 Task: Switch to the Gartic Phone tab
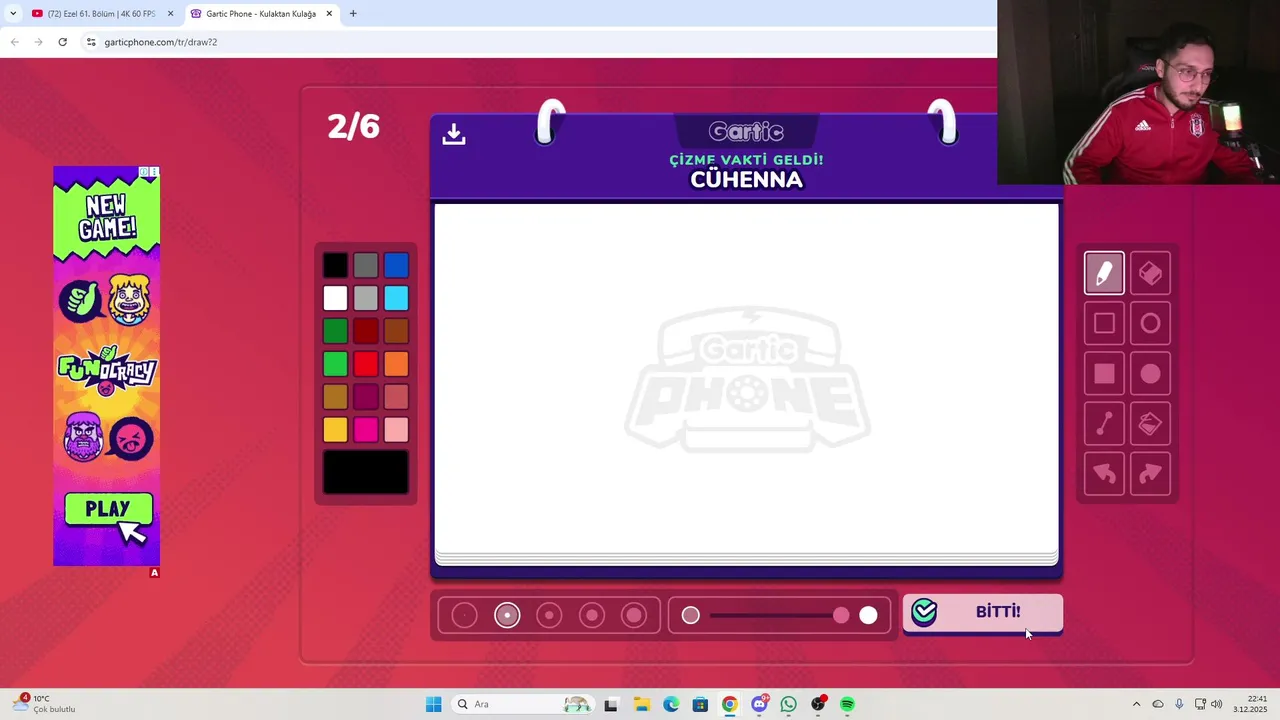tap(262, 14)
